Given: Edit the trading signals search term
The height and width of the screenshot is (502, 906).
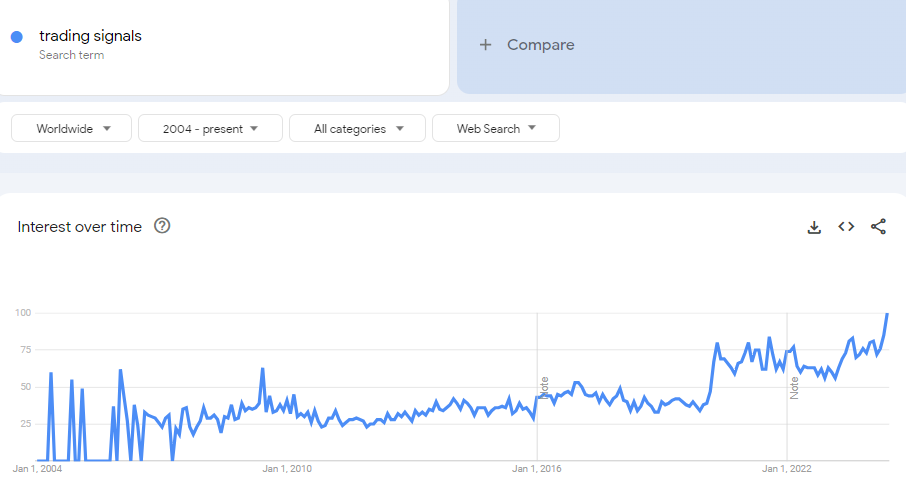Looking at the screenshot, I should pyautogui.click(x=90, y=36).
